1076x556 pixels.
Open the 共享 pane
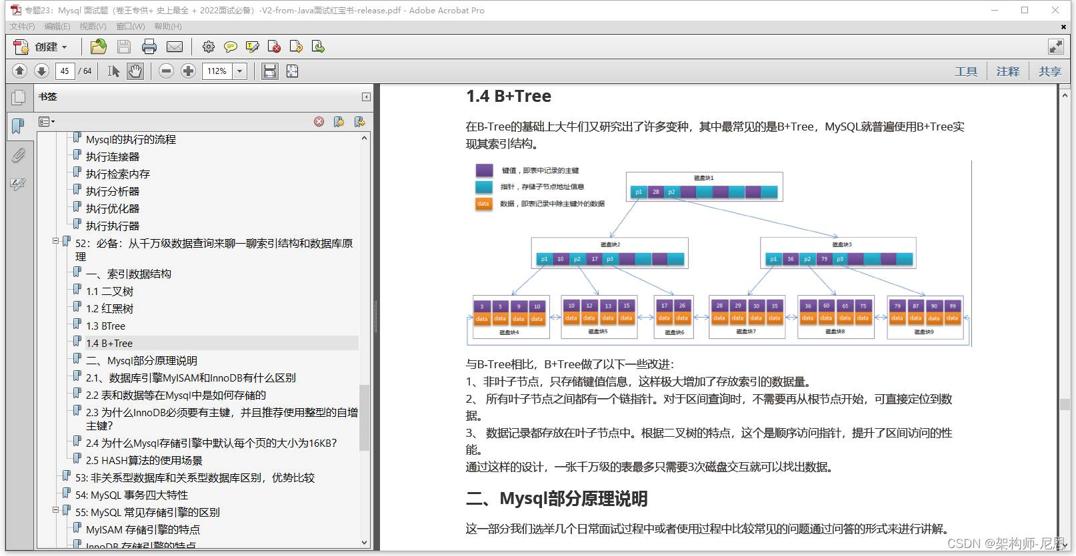tap(1049, 71)
